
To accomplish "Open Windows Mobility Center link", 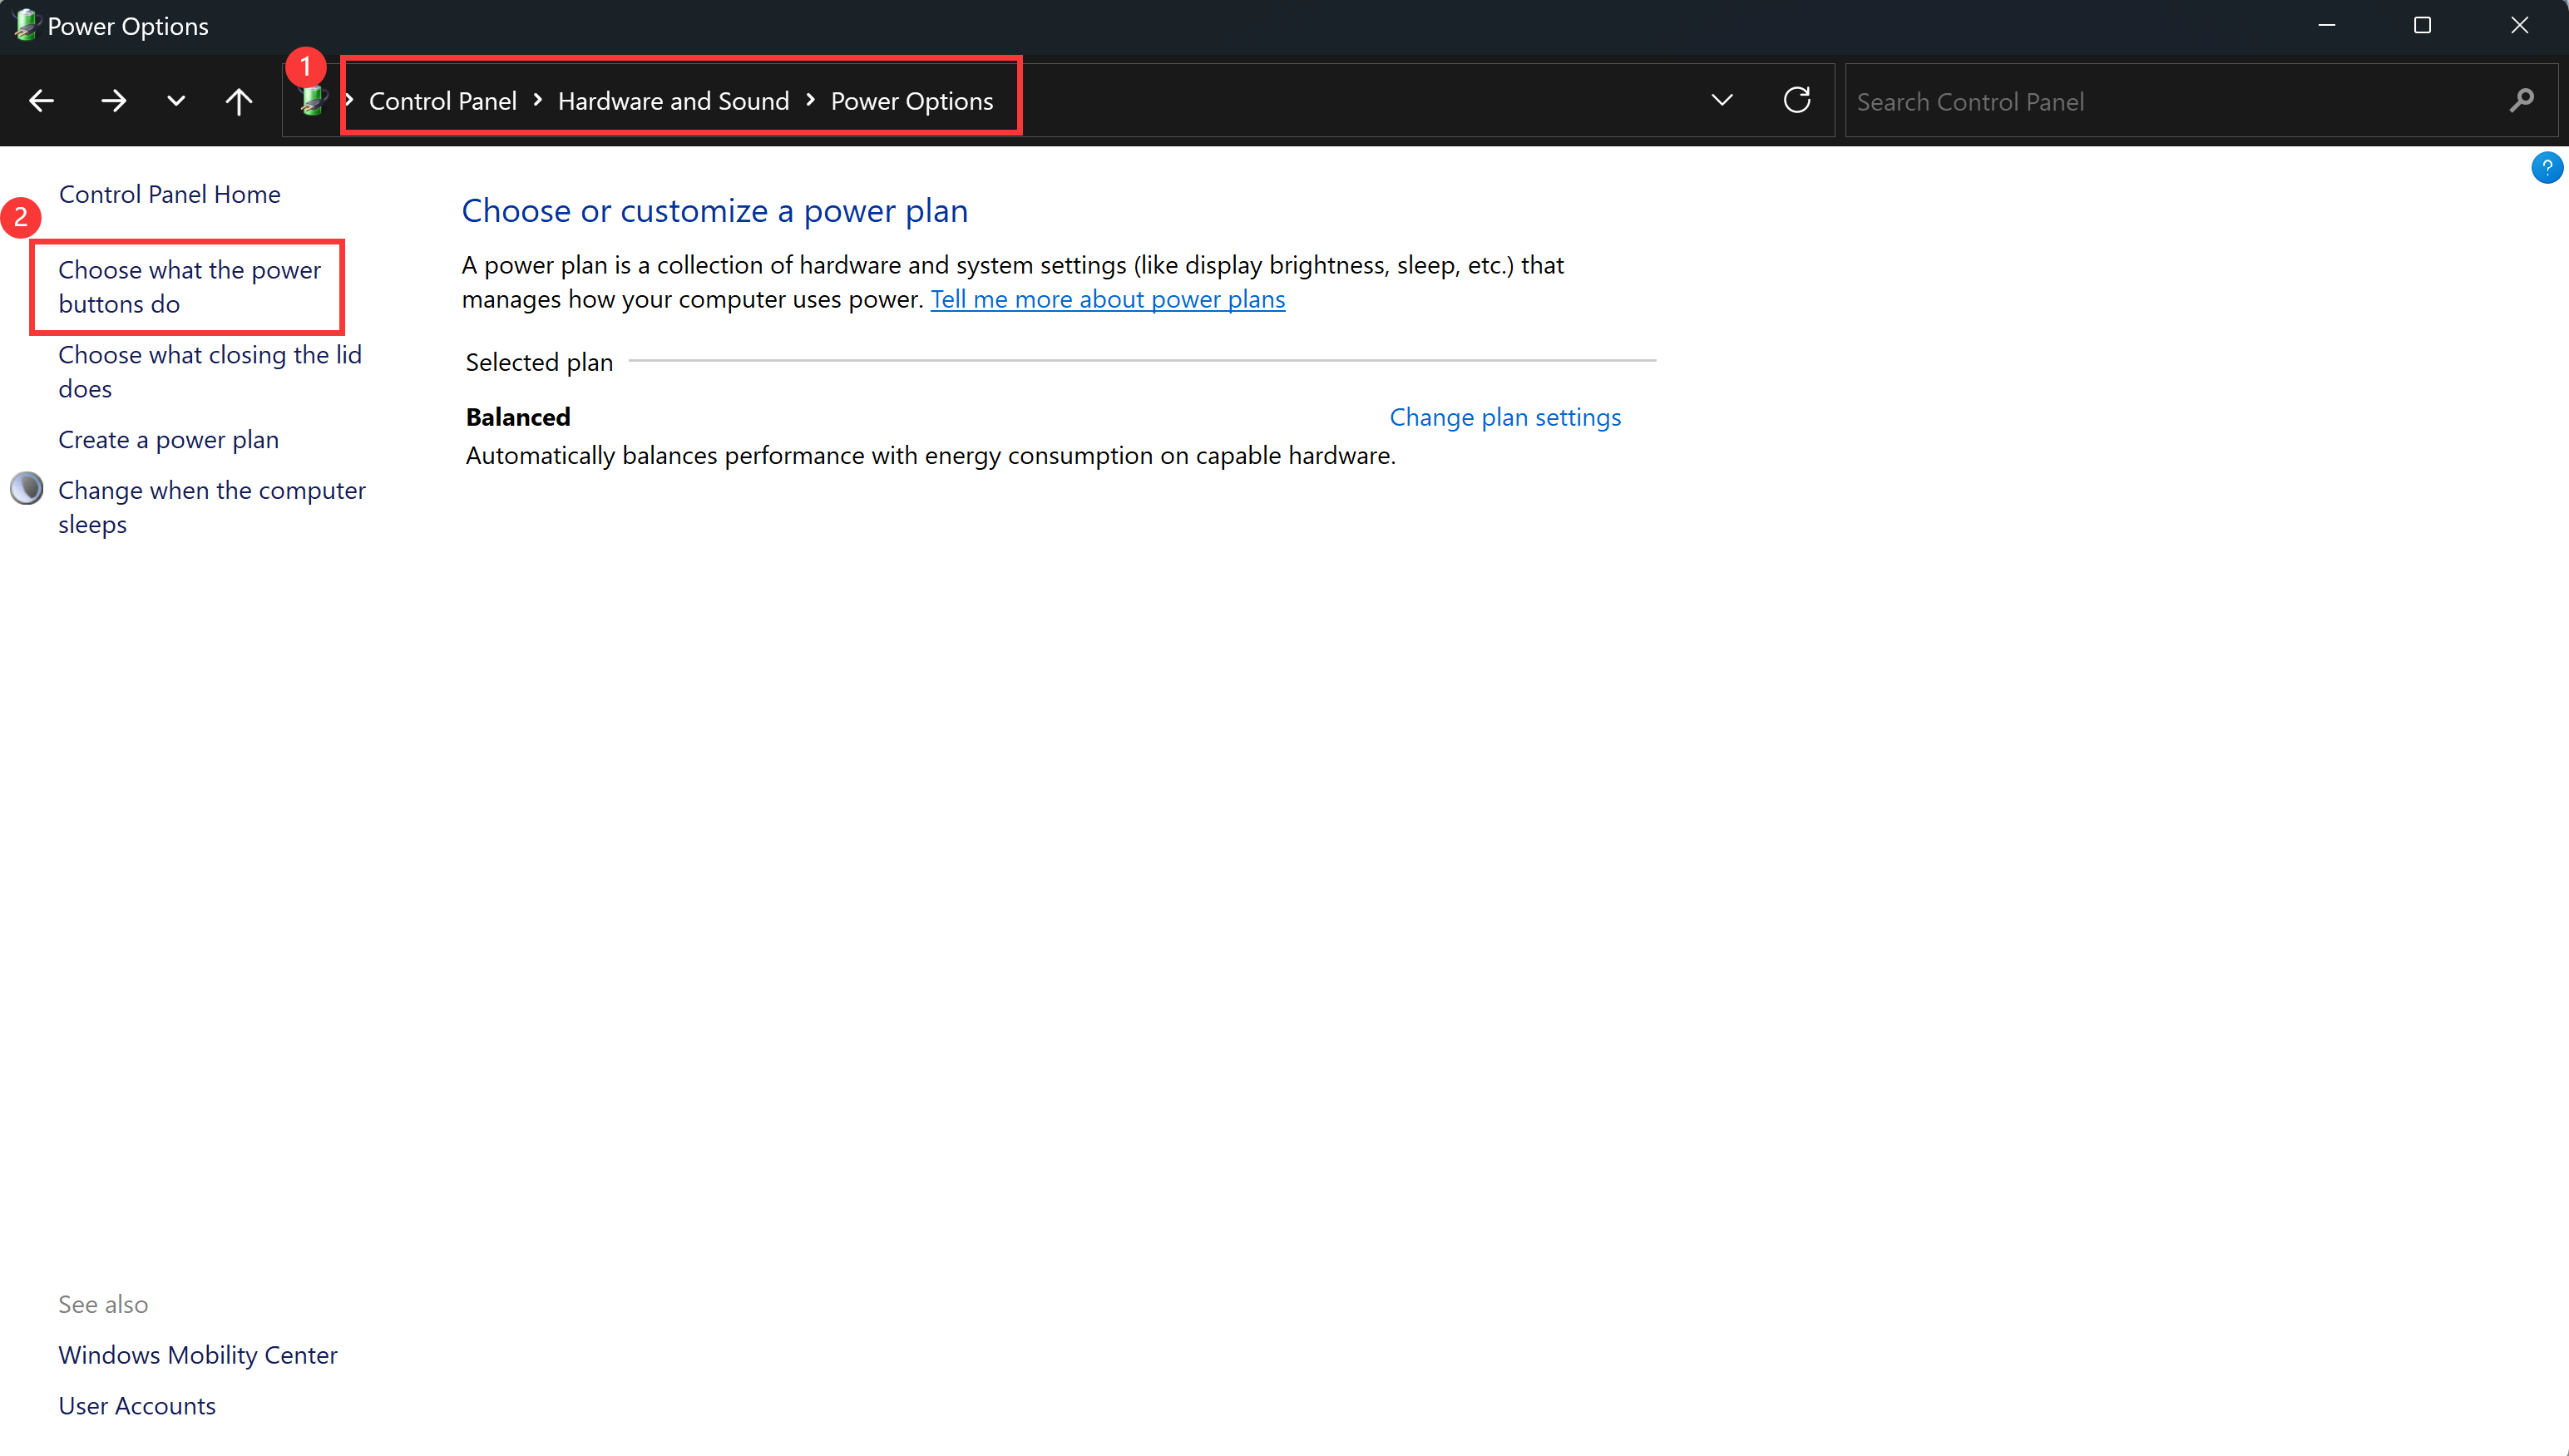I will click(x=198, y=1355).
